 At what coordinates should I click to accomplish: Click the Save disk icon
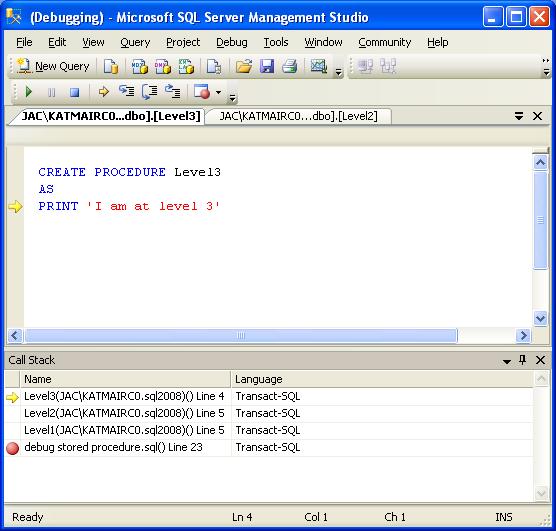tap(267, 66)
